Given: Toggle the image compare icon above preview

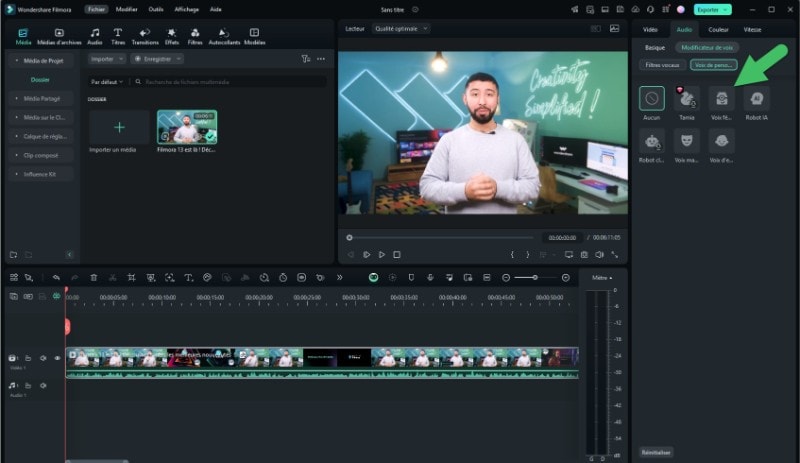Looking at the screenshot, I should click(615, 29).
